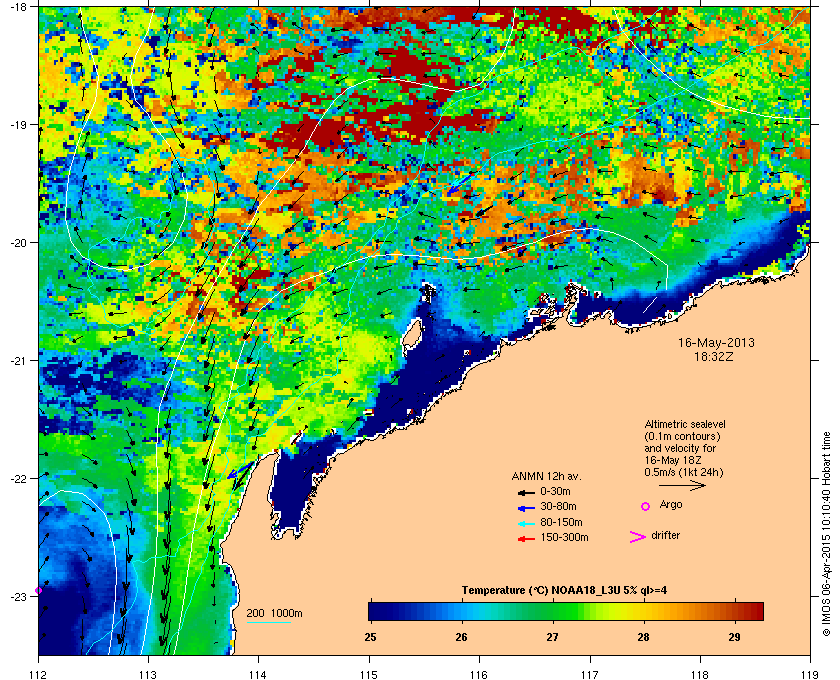The width and height of the screenshot is (840, 680).
Task: Click the '80-150m' depth label
Action: pyautogui.click(x=561, y=522)
